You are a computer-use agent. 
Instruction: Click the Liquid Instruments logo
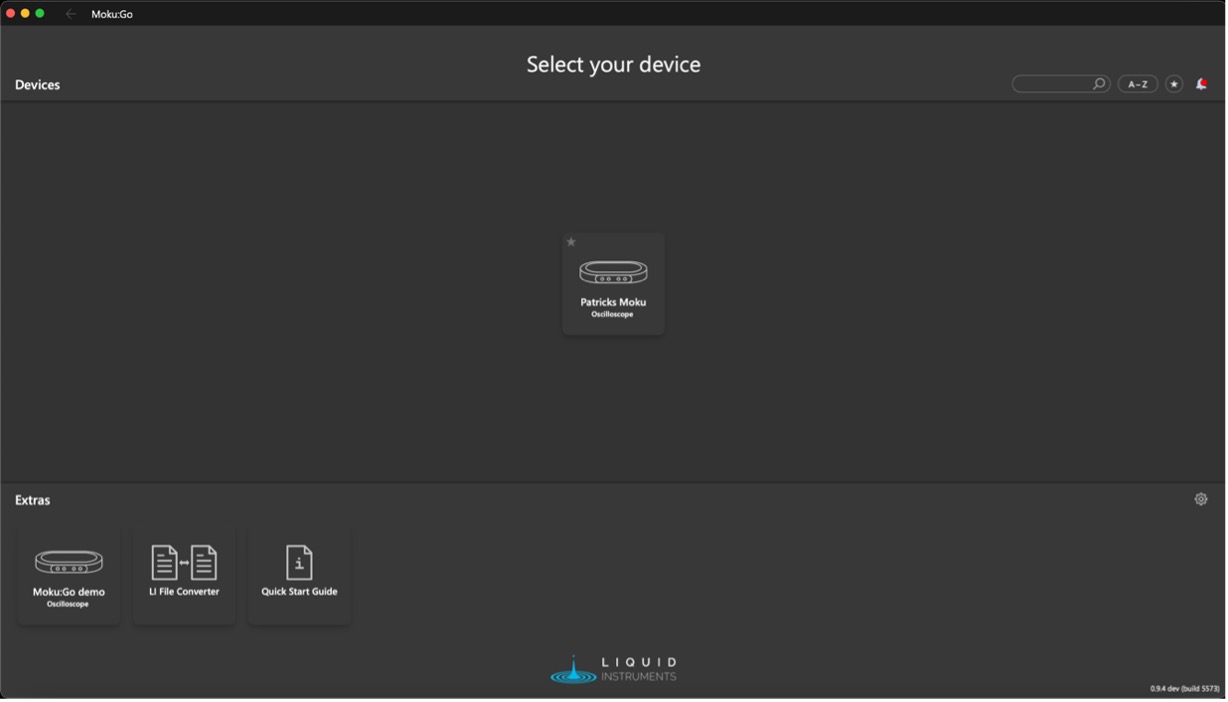613,669
